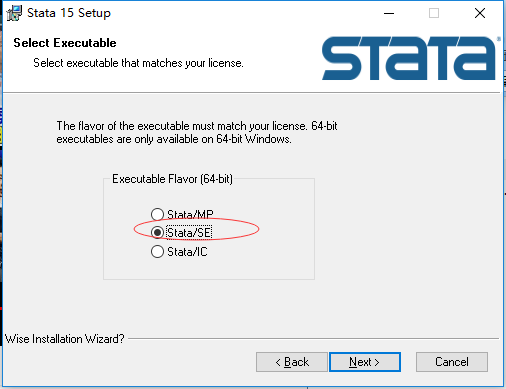Click 'Select executable that matches your license' subtitle

[138, 63]
